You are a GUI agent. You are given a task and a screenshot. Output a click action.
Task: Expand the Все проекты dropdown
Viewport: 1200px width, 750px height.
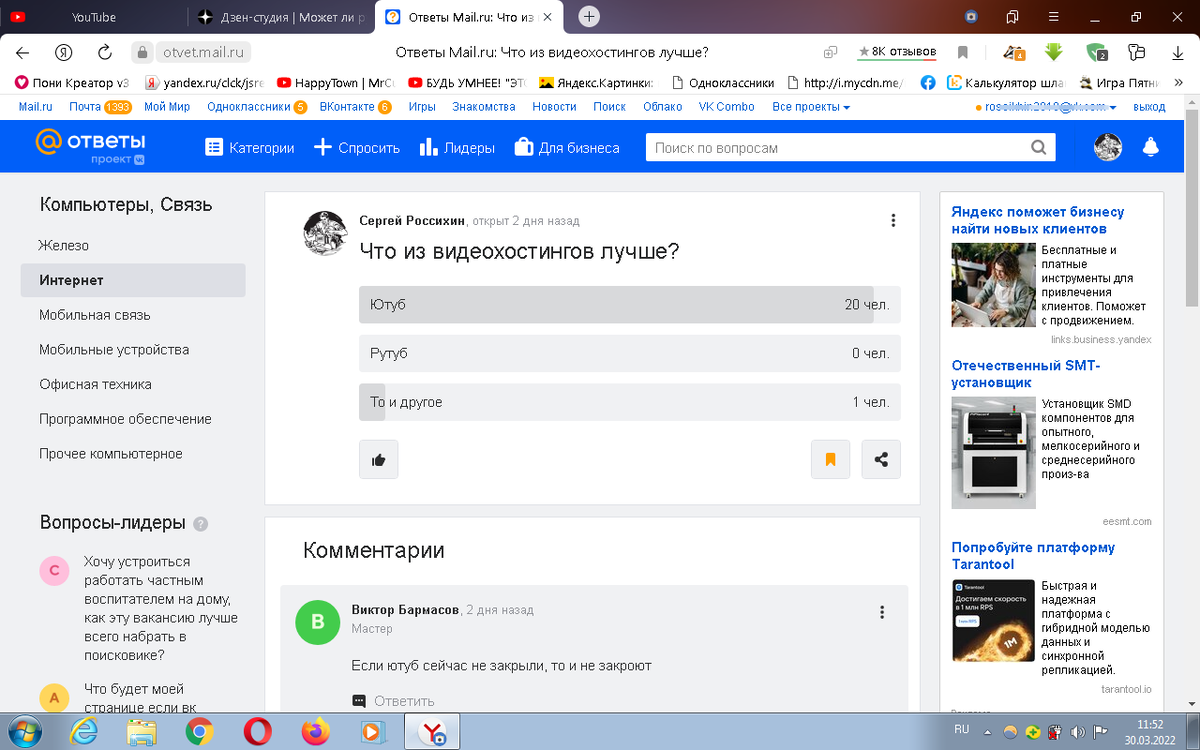(x=811, y=107)
